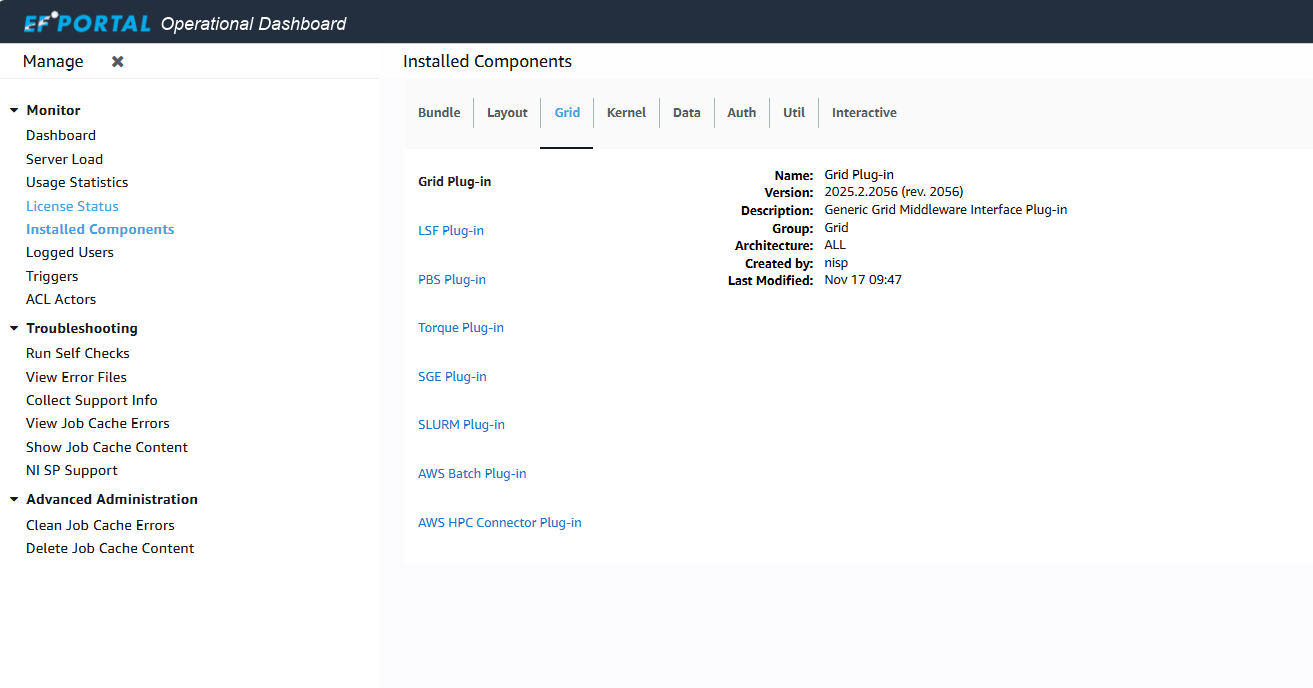Open AWS HPC Connector Plug-in
Screen dimensions: 1313x688
click(x=499, y=523)
